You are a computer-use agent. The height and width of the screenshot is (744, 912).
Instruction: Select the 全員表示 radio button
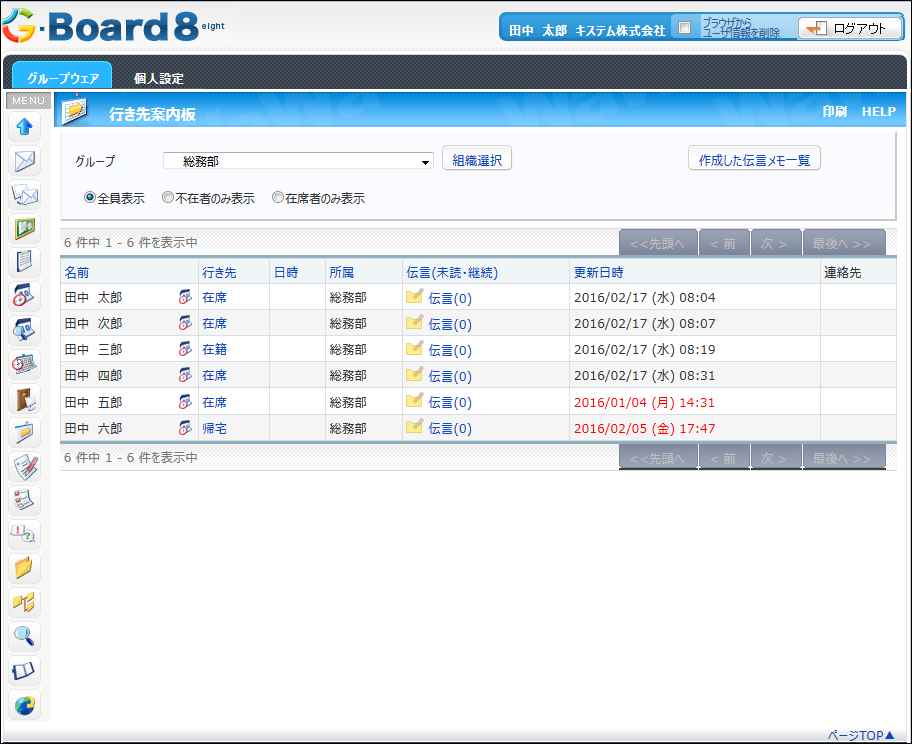coord(90,198)
